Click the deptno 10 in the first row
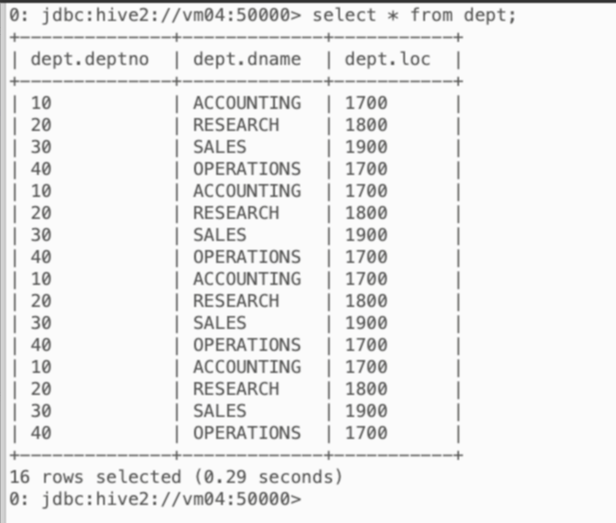616x523 pixels. pos(41,103)
